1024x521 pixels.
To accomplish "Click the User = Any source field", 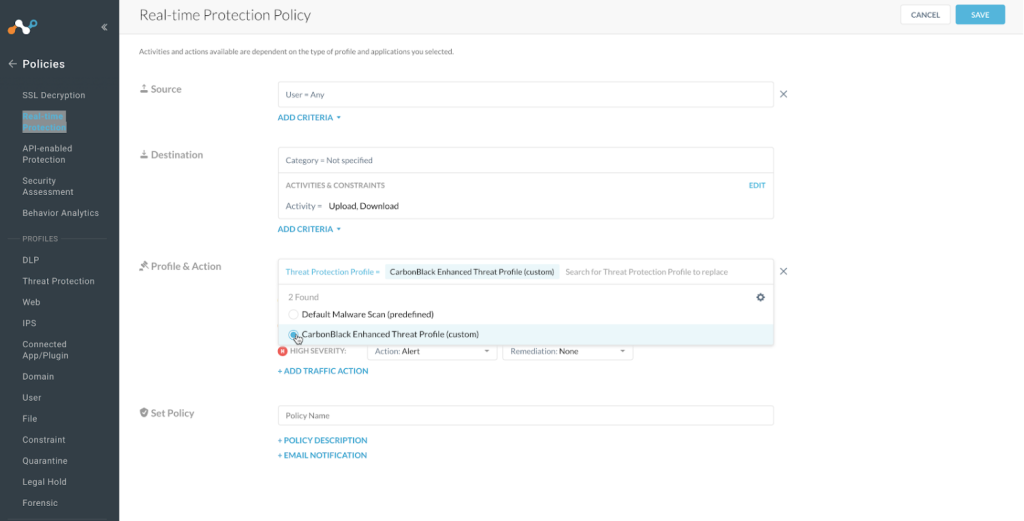I will pos(526,95).
